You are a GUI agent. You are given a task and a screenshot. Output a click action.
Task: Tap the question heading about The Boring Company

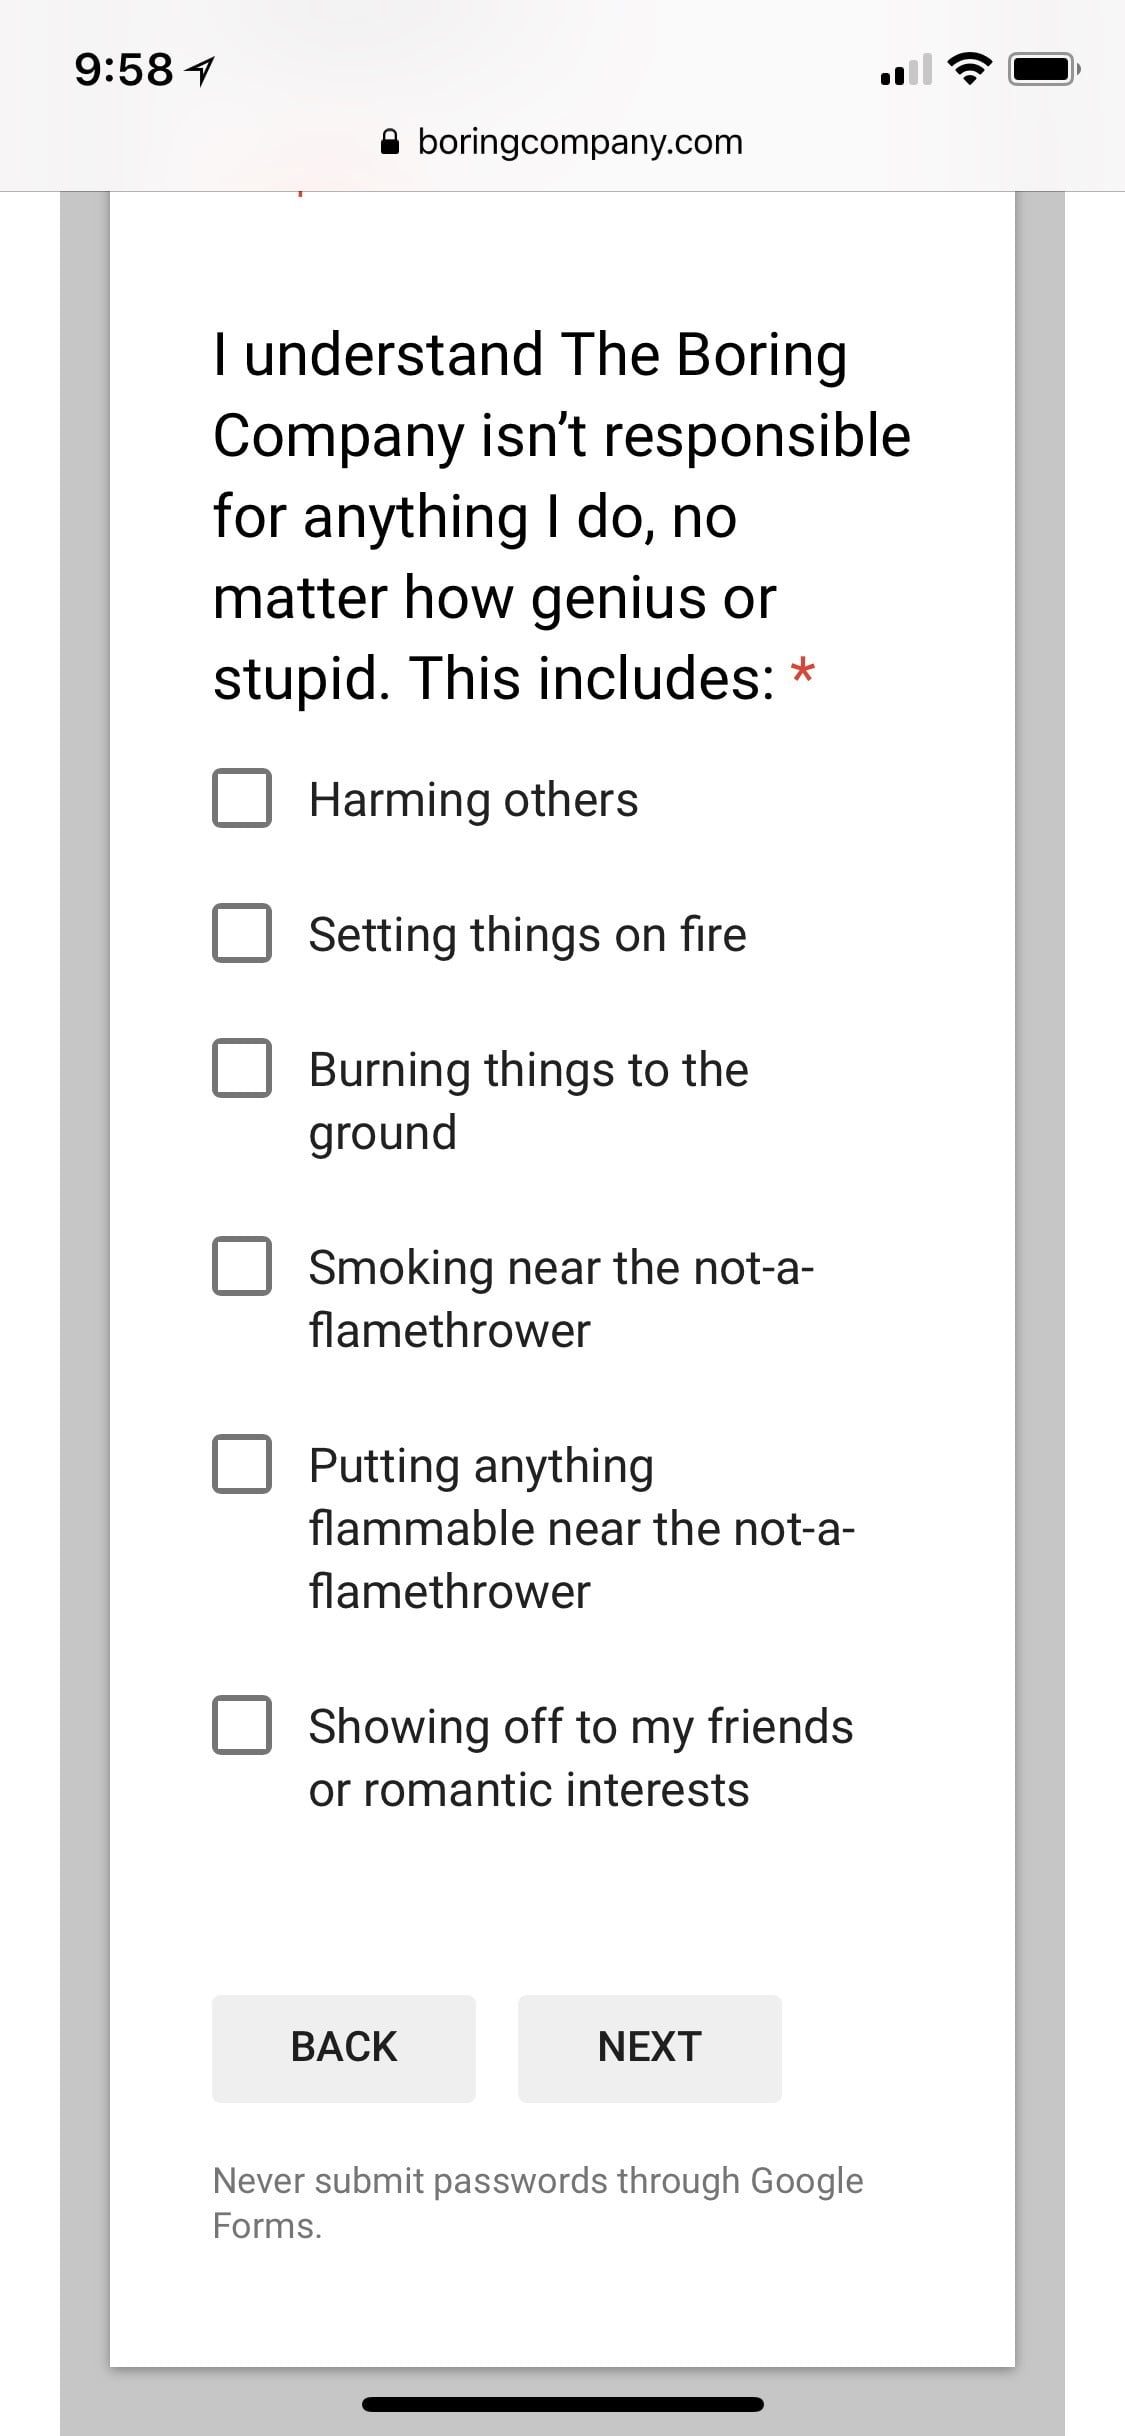[560, 516]
